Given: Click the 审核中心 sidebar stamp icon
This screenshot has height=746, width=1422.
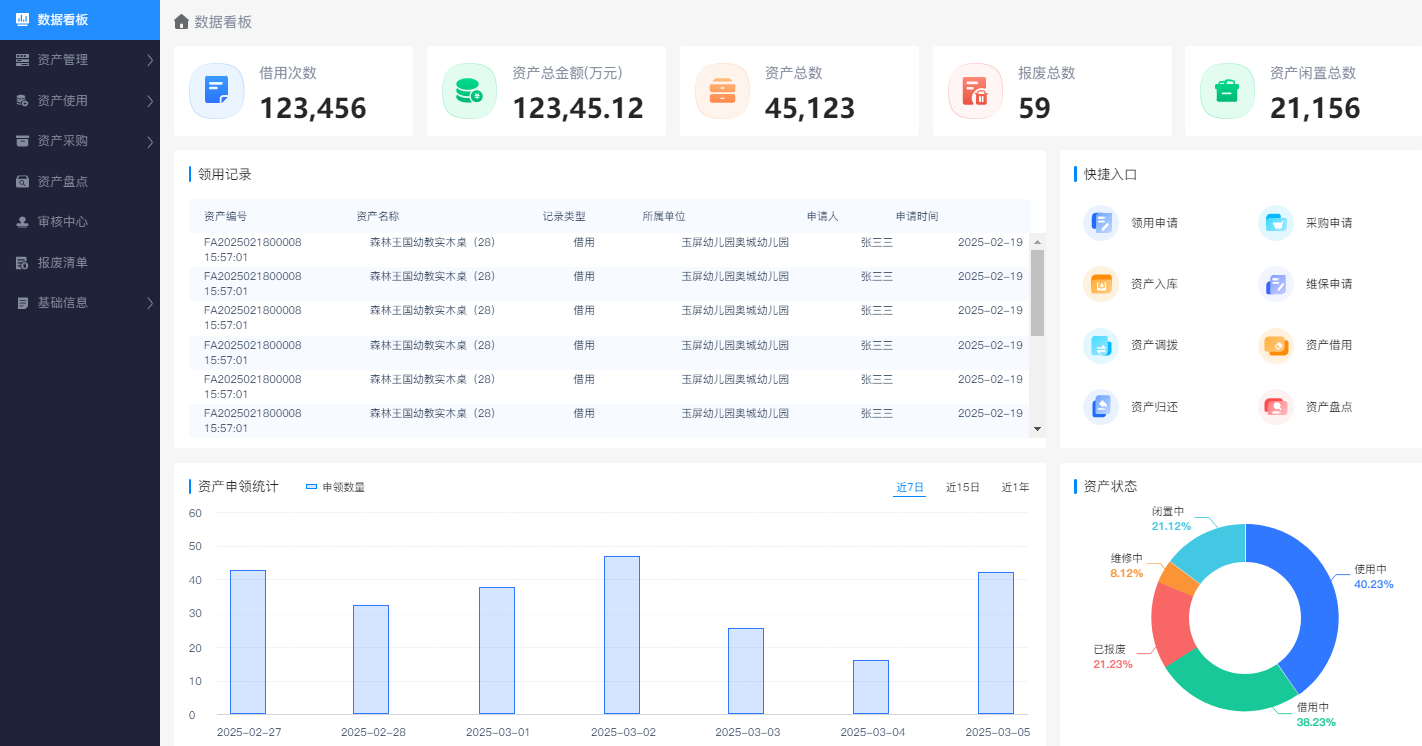Looking at the screenshot, I should click(x=22, y=222).
